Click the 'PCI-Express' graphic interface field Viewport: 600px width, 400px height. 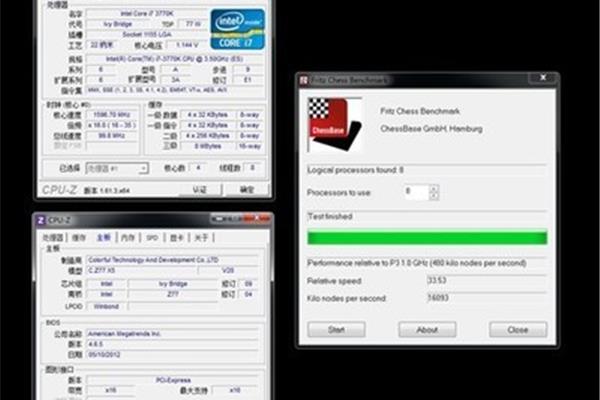(x=173, y=380)
